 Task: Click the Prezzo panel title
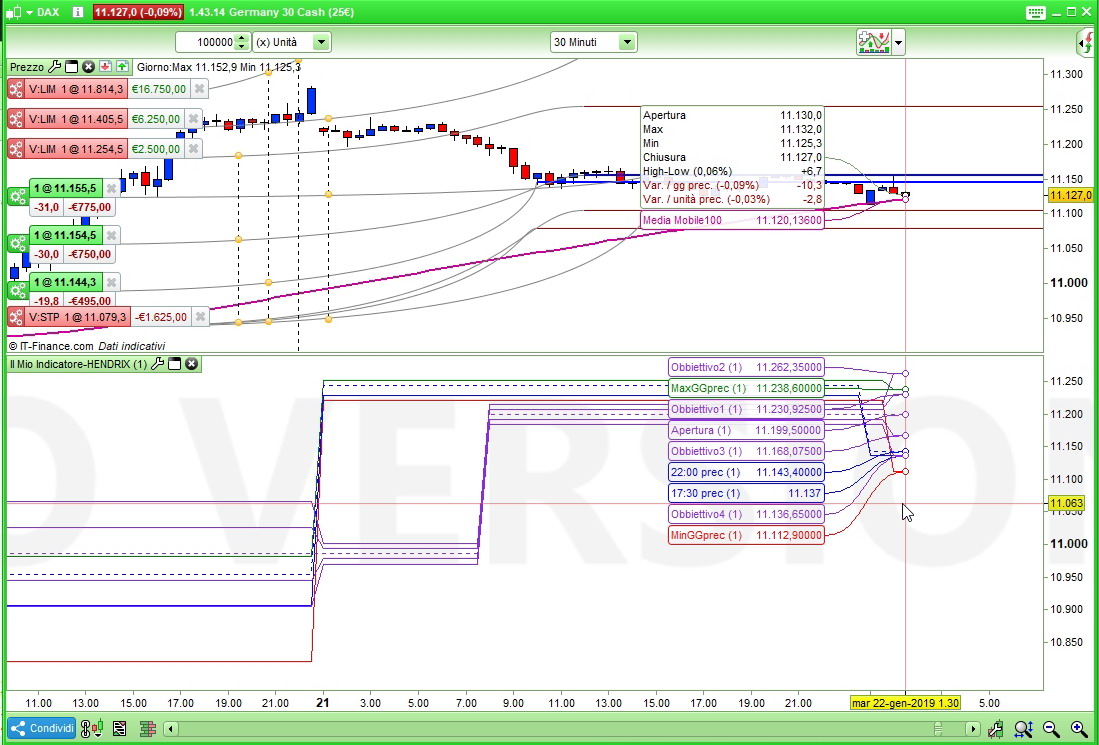27,67
